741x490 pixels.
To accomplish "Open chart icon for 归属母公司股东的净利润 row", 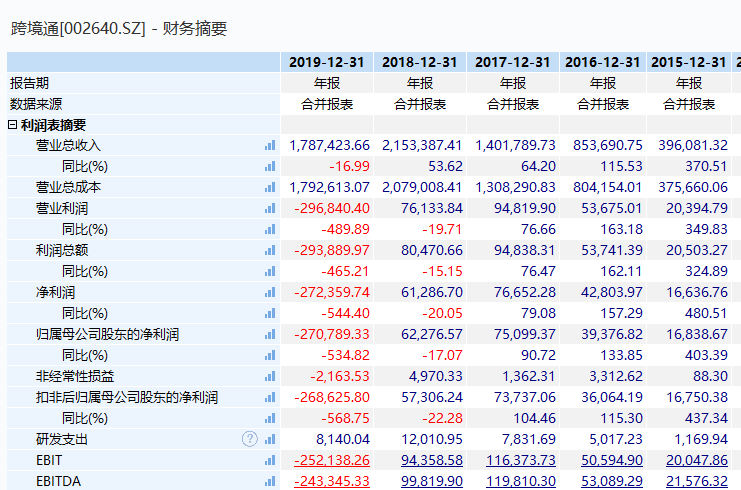I will pos(270,335).
